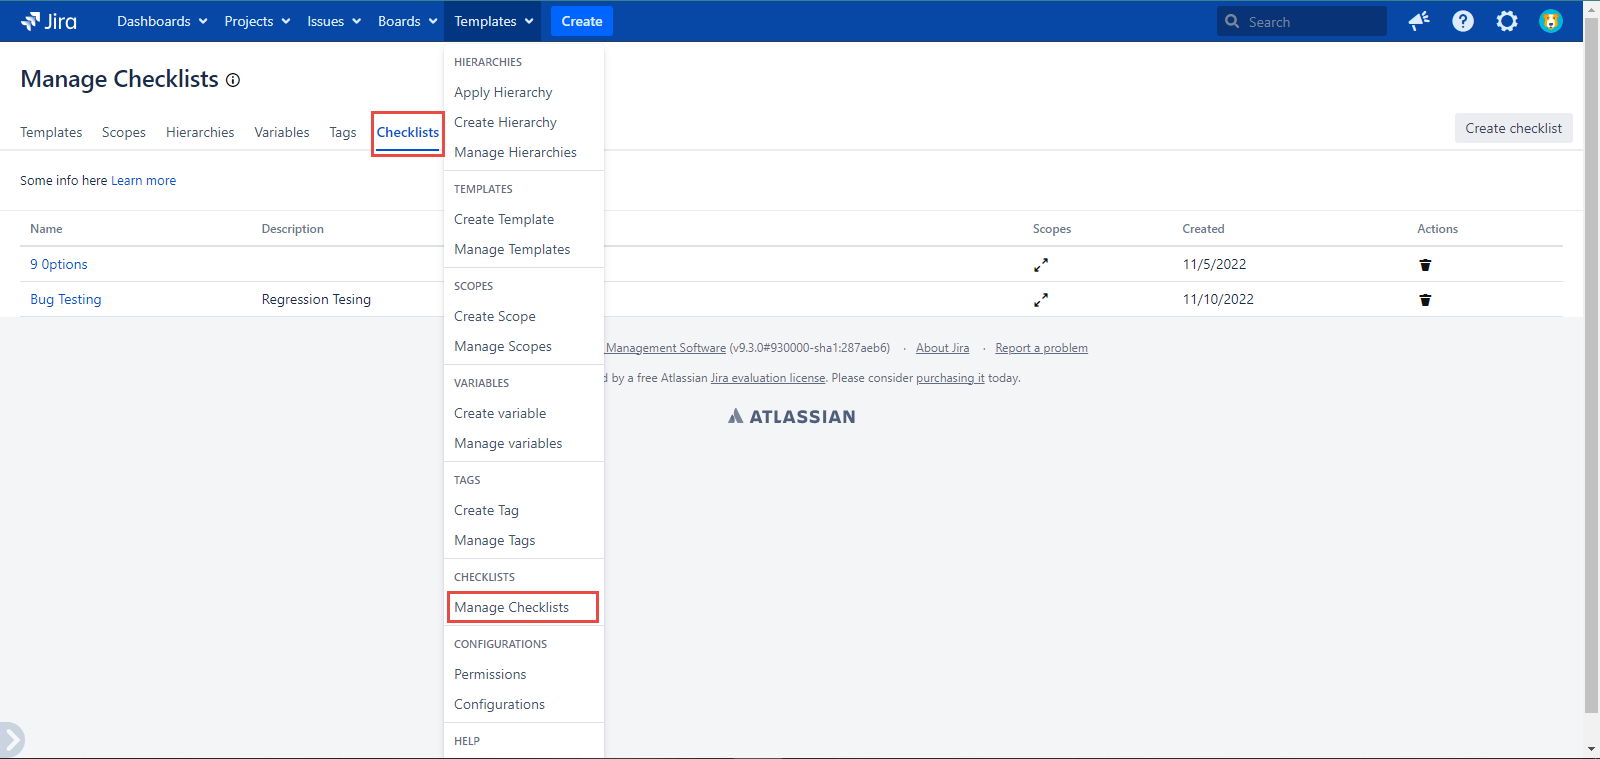Open the Boards dropdown menu
Image resolution: width=1600 pixels, height=759 pixels.
coord(407,21)
